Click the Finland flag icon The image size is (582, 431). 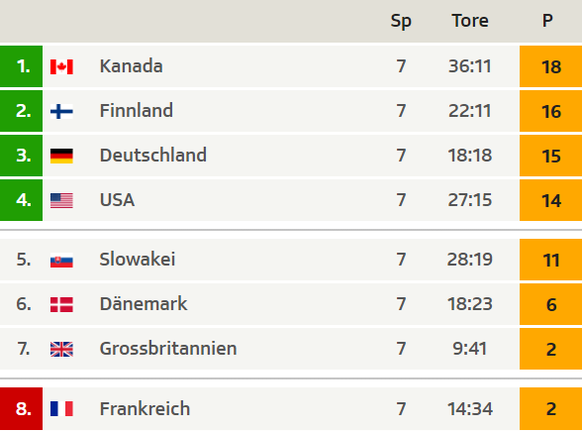point(62,111)
